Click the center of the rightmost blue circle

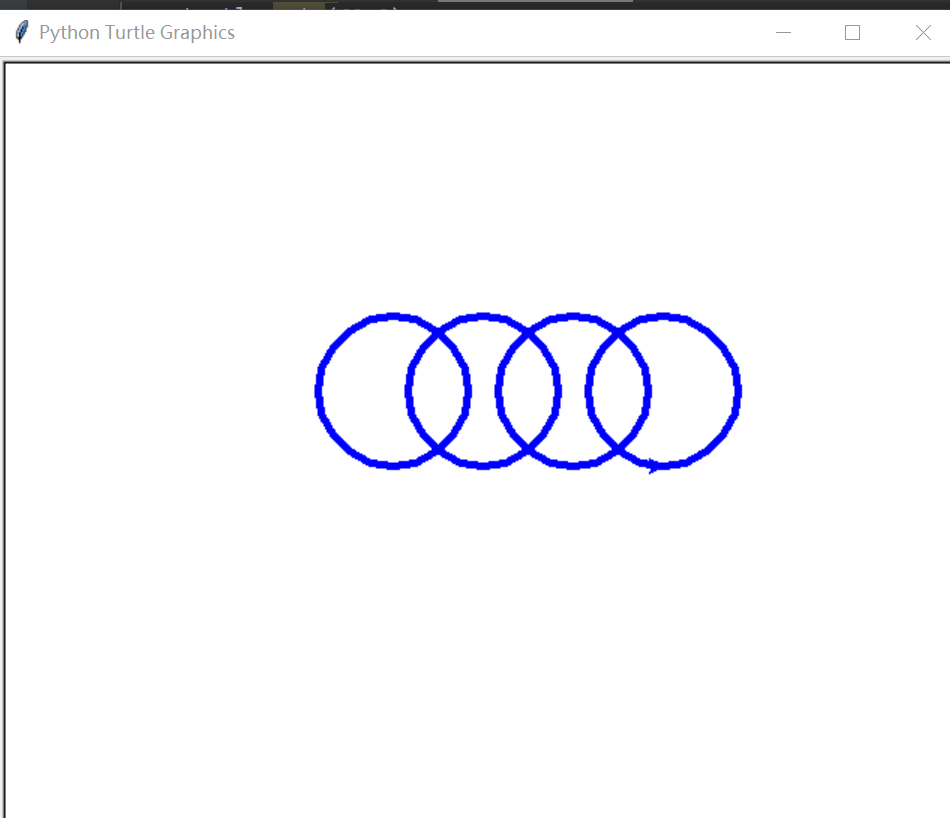(663, 391)
